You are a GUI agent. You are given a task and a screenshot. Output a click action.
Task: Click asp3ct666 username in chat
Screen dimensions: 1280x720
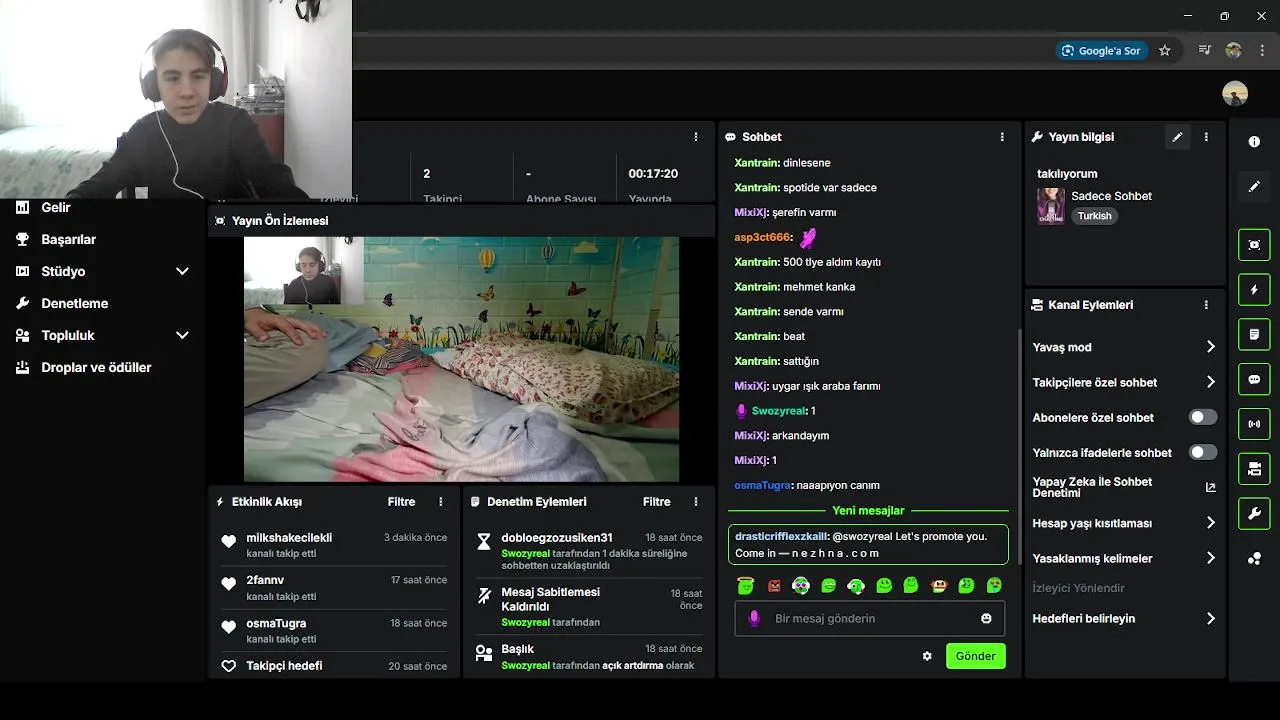(x=763, y=237)
